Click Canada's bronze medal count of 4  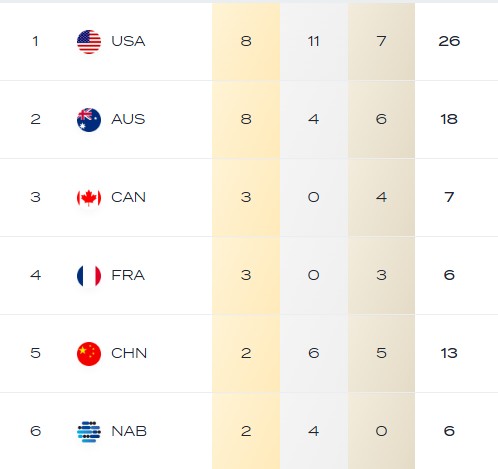pyautogui.click(x=381, y=197)
